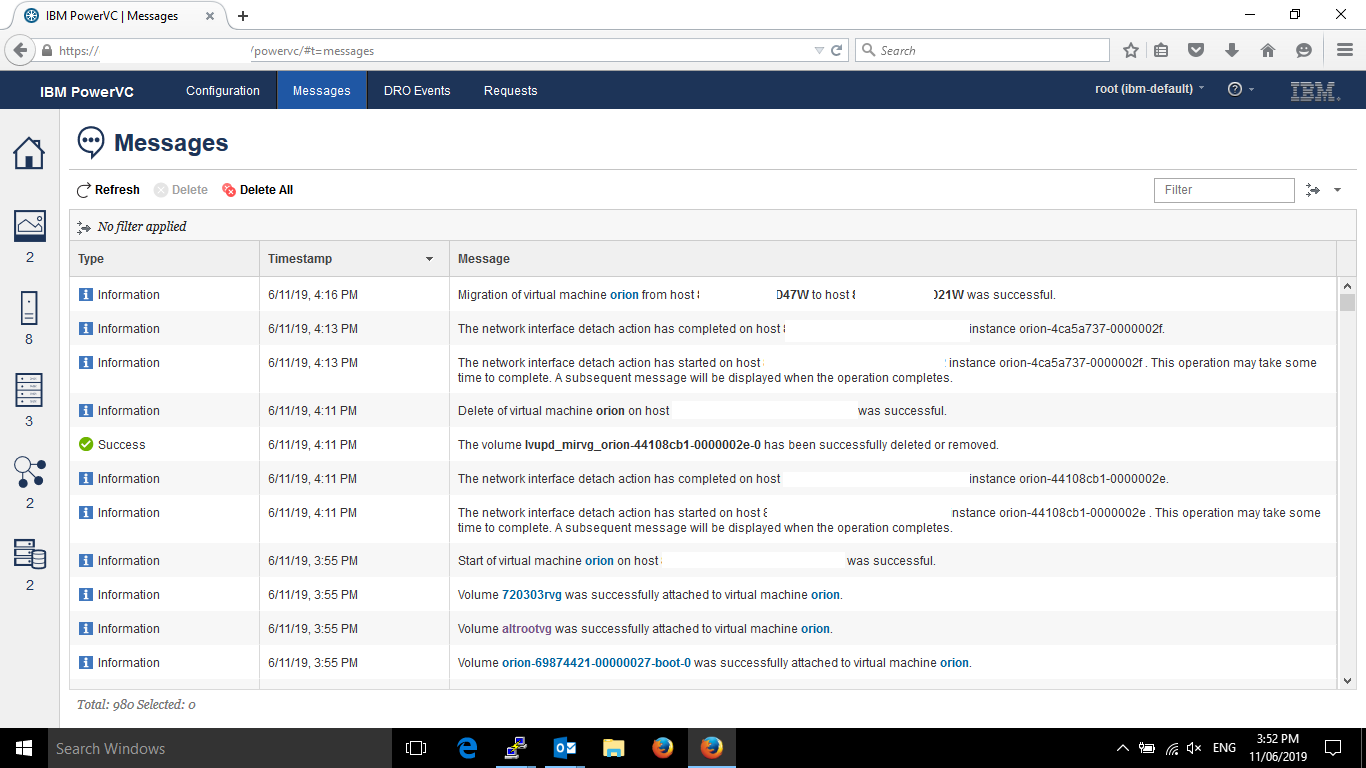Switch to the DRO Events tab

tap(417, 90)
